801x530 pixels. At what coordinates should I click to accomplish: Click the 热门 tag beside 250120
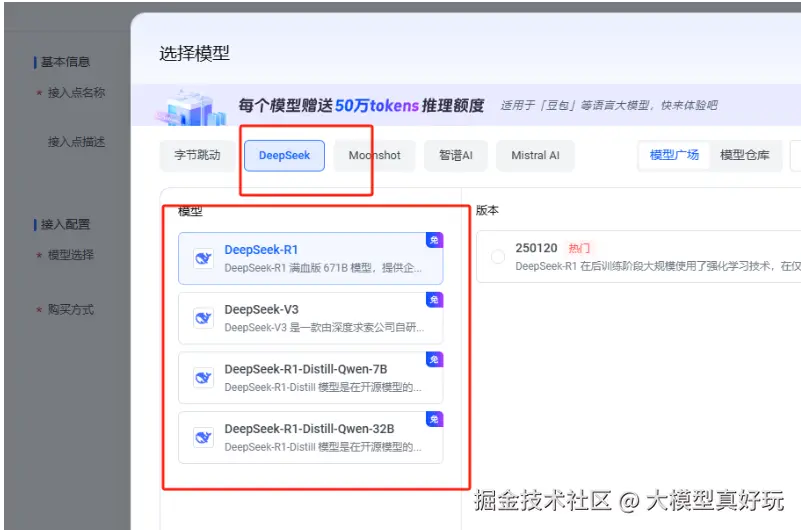(x=579, y=248)
